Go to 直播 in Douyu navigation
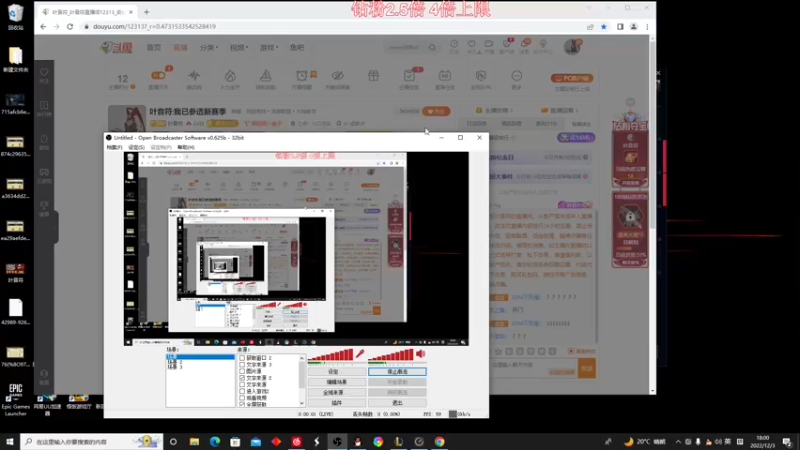The height and width of the screenshot is (450, 800). (x=181, y=47)
